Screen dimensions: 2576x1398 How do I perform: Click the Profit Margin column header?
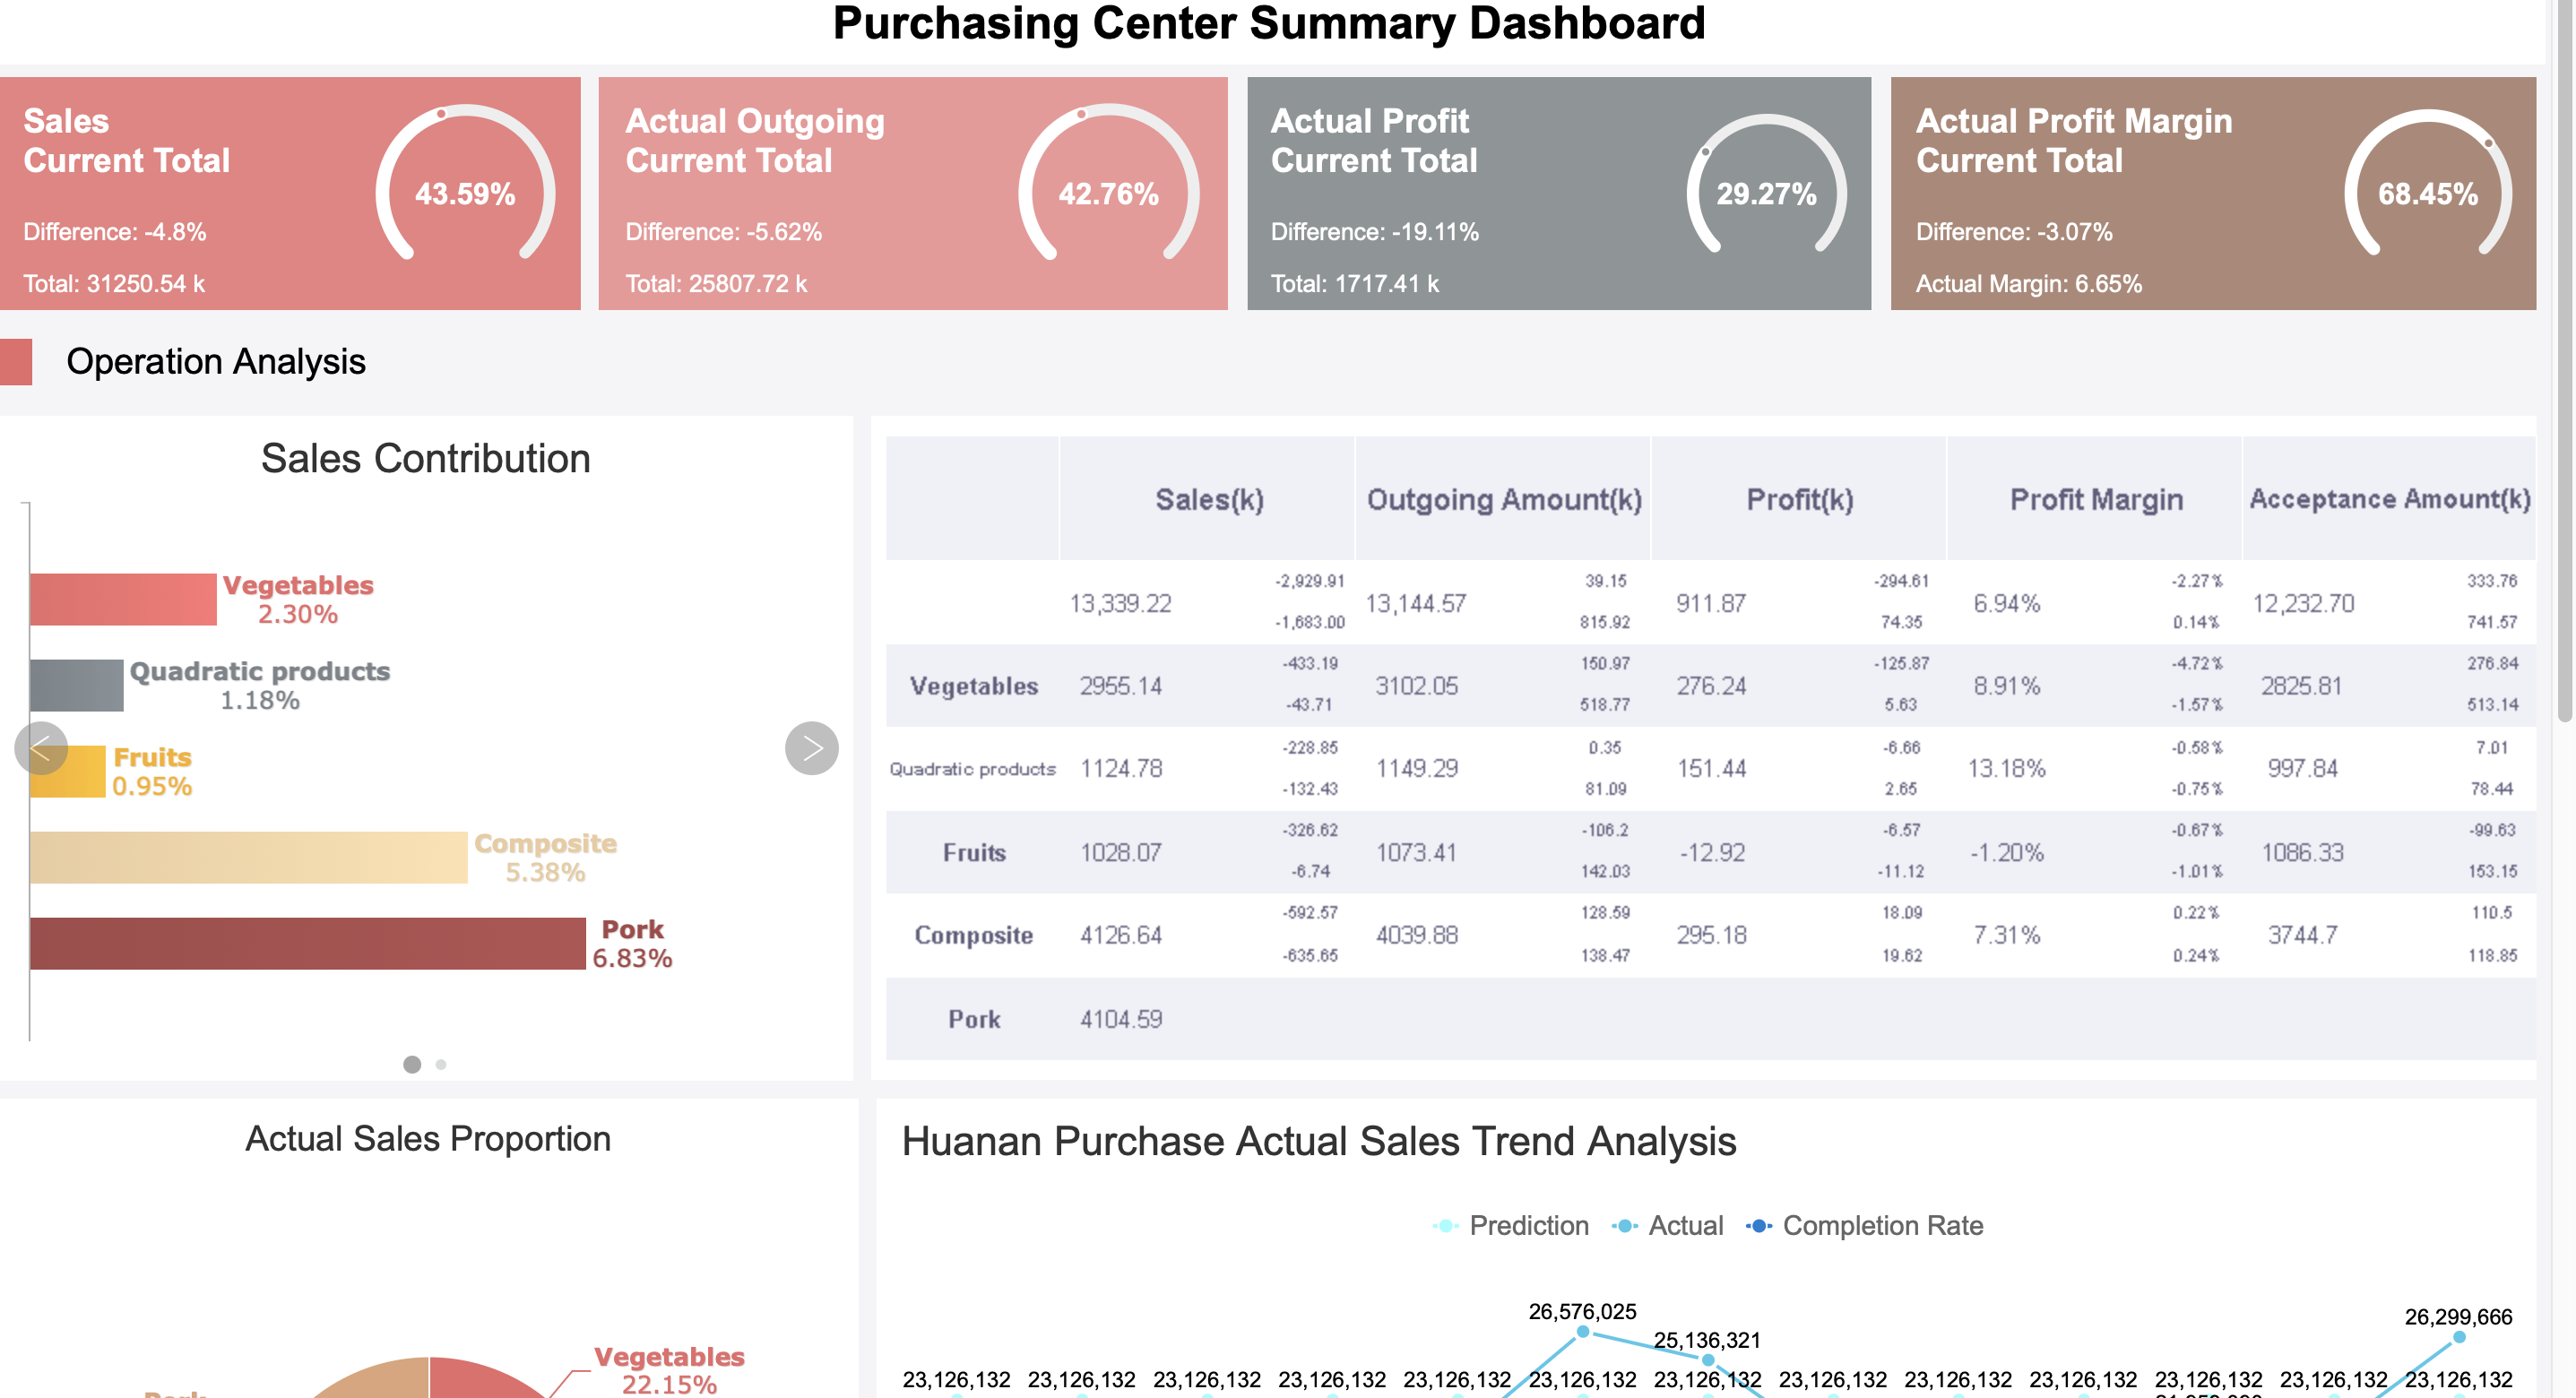(2096, 498)
